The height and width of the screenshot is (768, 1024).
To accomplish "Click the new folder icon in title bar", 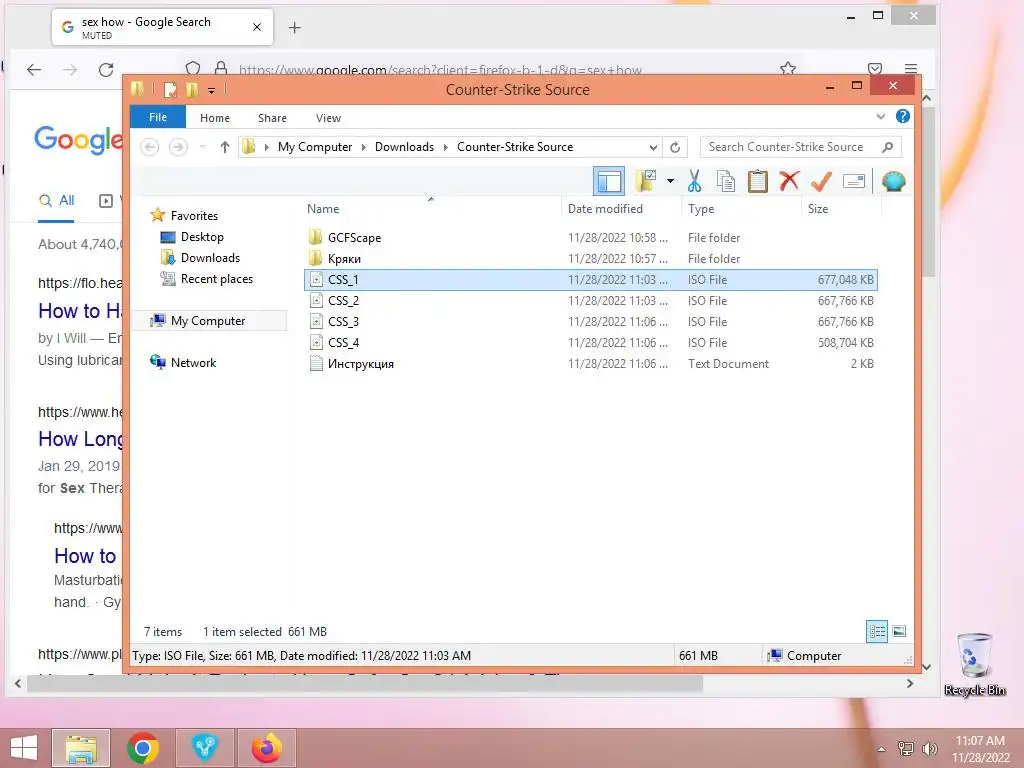I will point(192,89).
